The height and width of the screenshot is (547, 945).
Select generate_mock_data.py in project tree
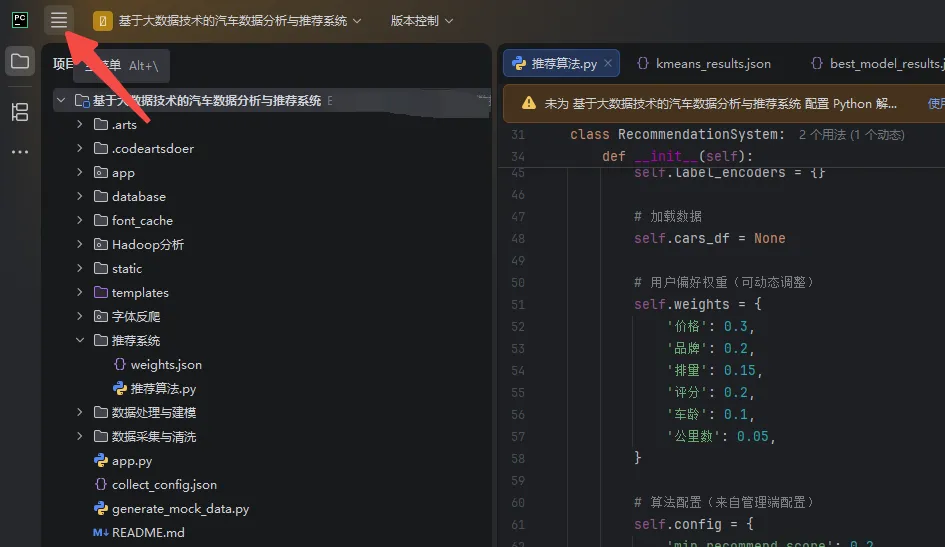tap(180, 508)
